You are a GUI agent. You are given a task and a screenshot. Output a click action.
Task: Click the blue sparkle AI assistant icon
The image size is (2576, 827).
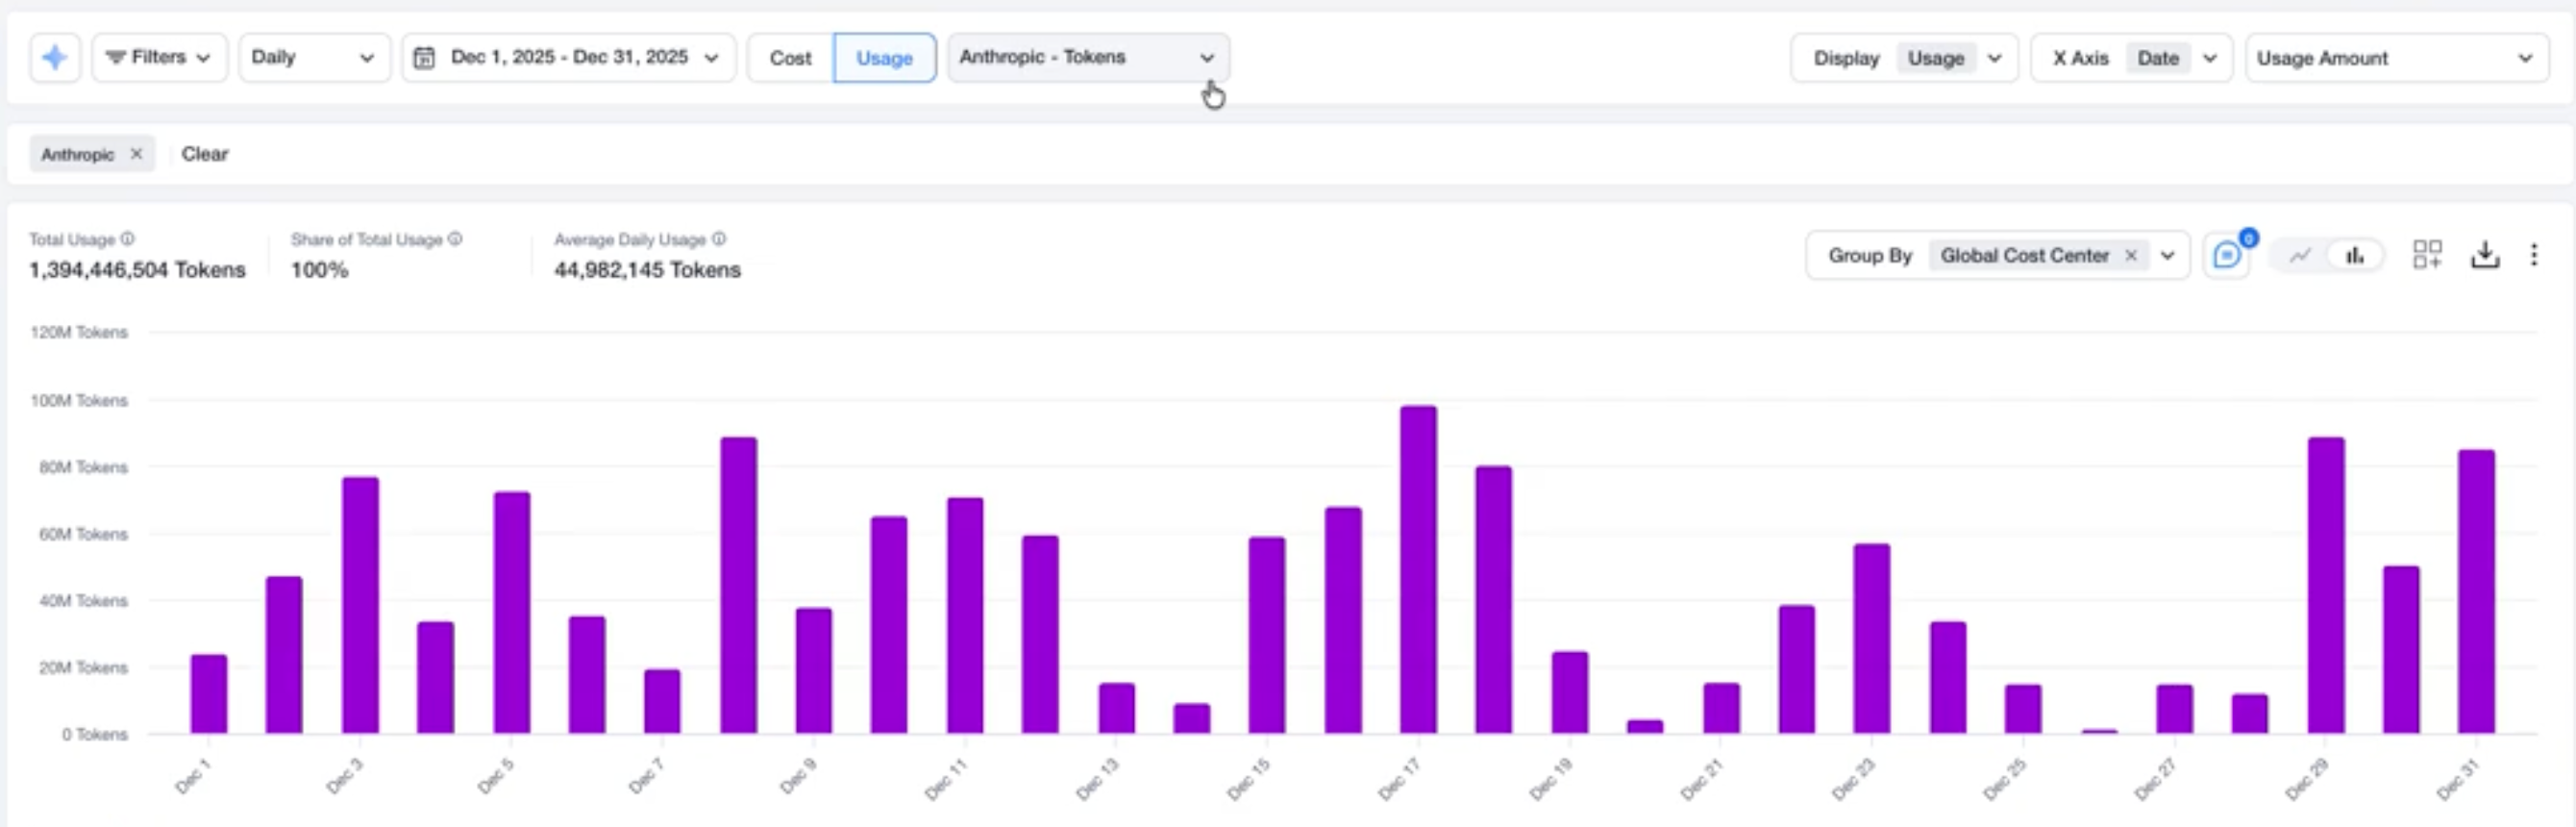(54, 58)
